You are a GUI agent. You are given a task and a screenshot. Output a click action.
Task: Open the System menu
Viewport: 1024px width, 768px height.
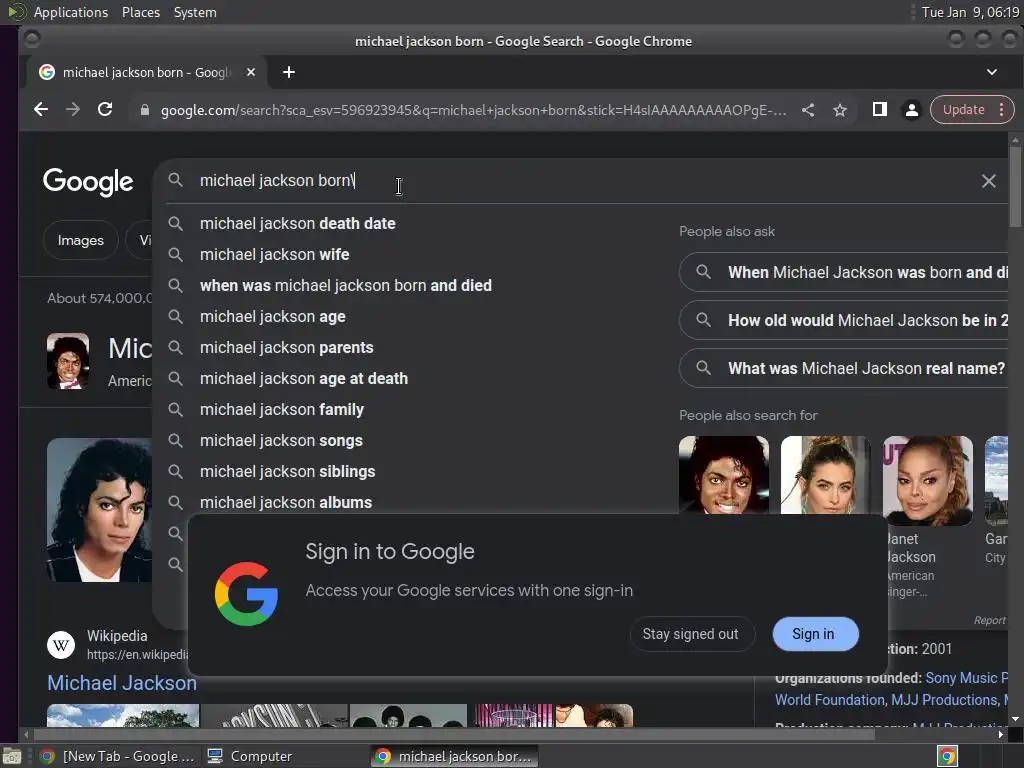pyautogui.click(x=195, y=12)
